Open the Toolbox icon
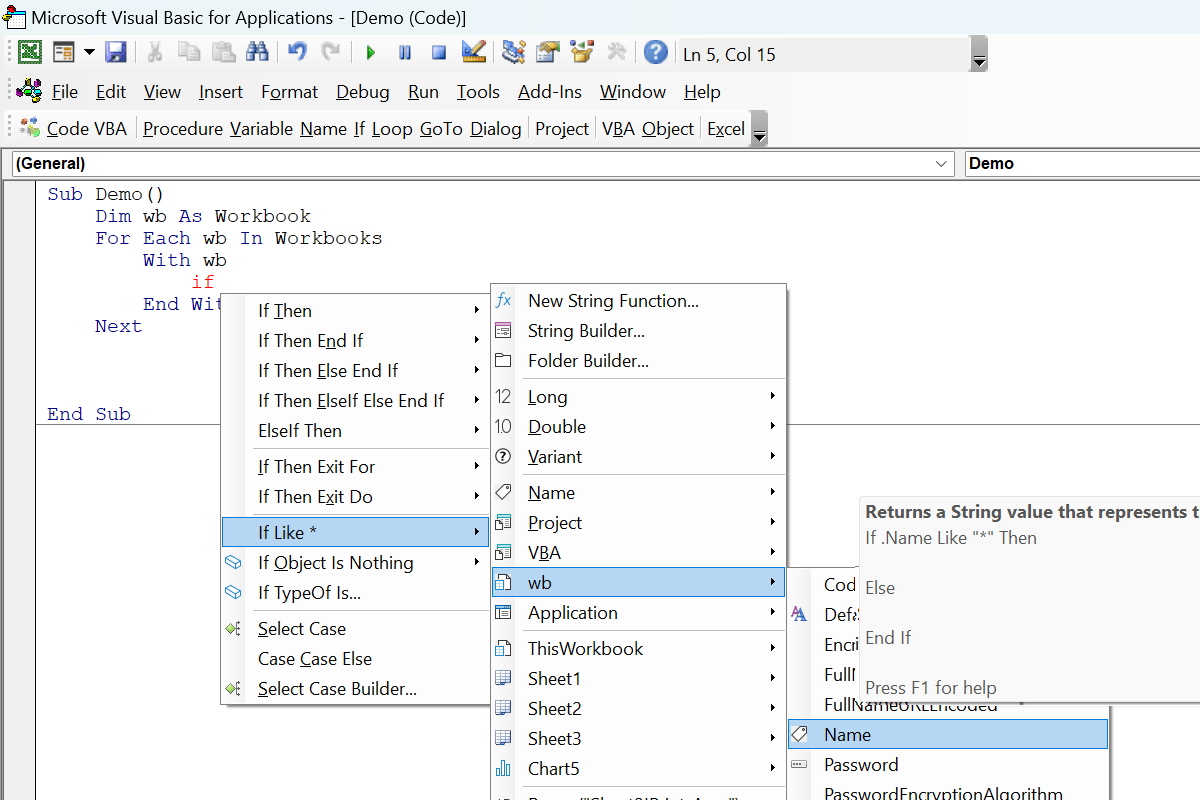The height and width of the screenshot is (800, 1200). click(x=616, y=53)
